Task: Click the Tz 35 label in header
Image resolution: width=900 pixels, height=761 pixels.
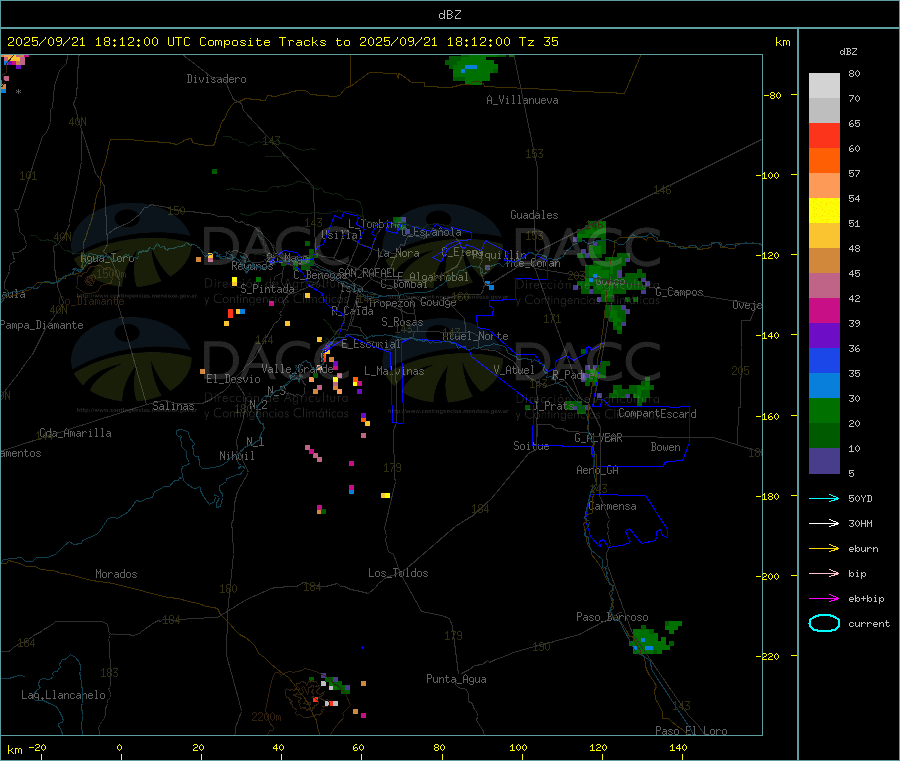Action: click(538, 42)
